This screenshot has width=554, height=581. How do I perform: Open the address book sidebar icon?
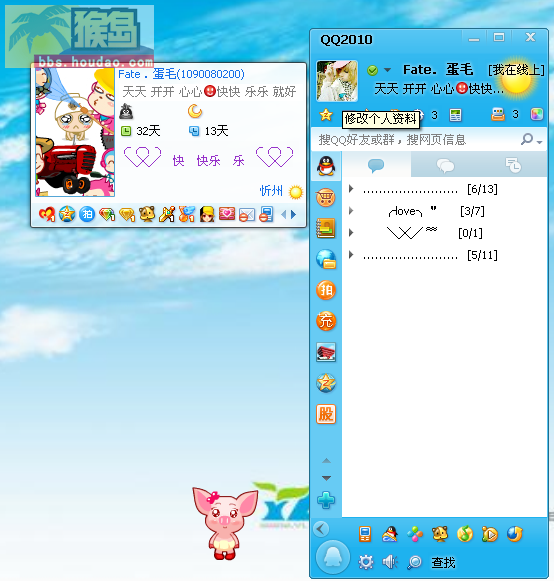point(326,228)
